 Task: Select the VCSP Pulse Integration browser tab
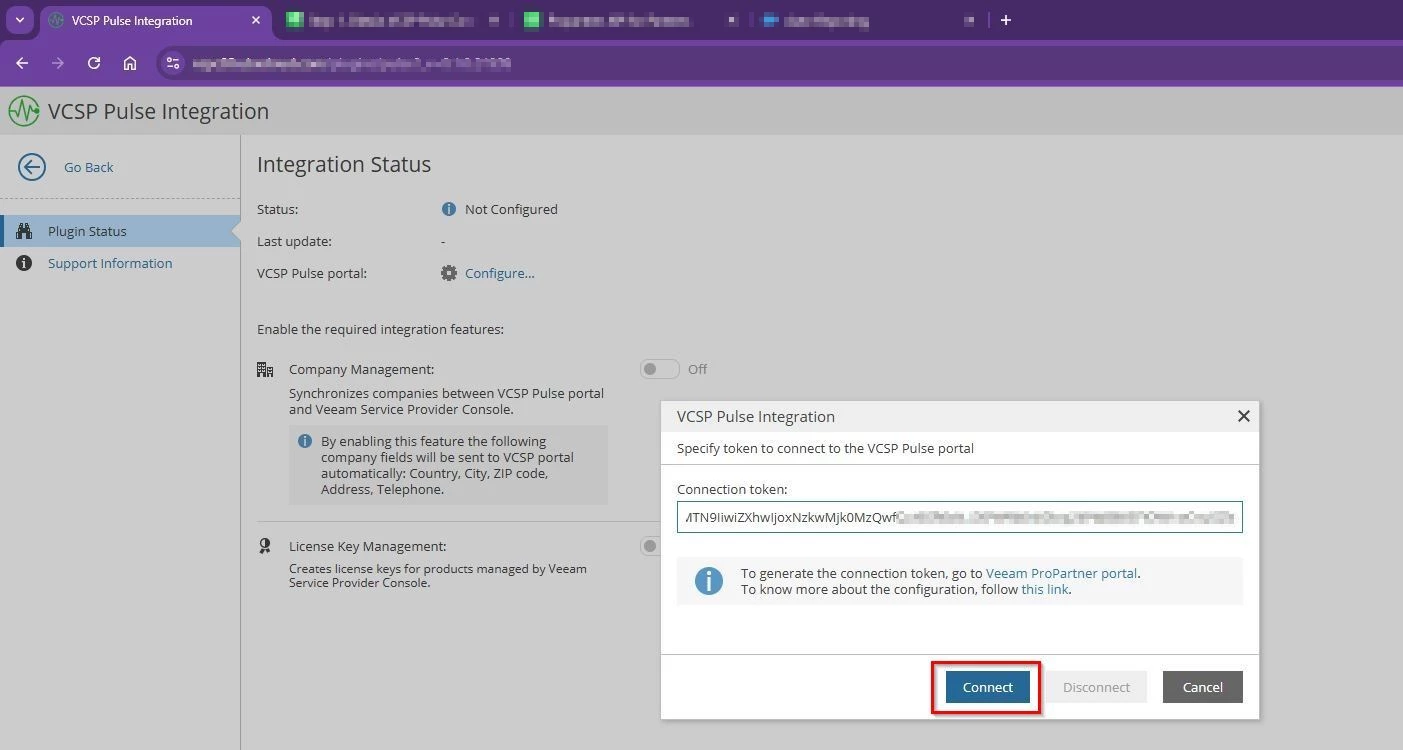pos(156,20)
